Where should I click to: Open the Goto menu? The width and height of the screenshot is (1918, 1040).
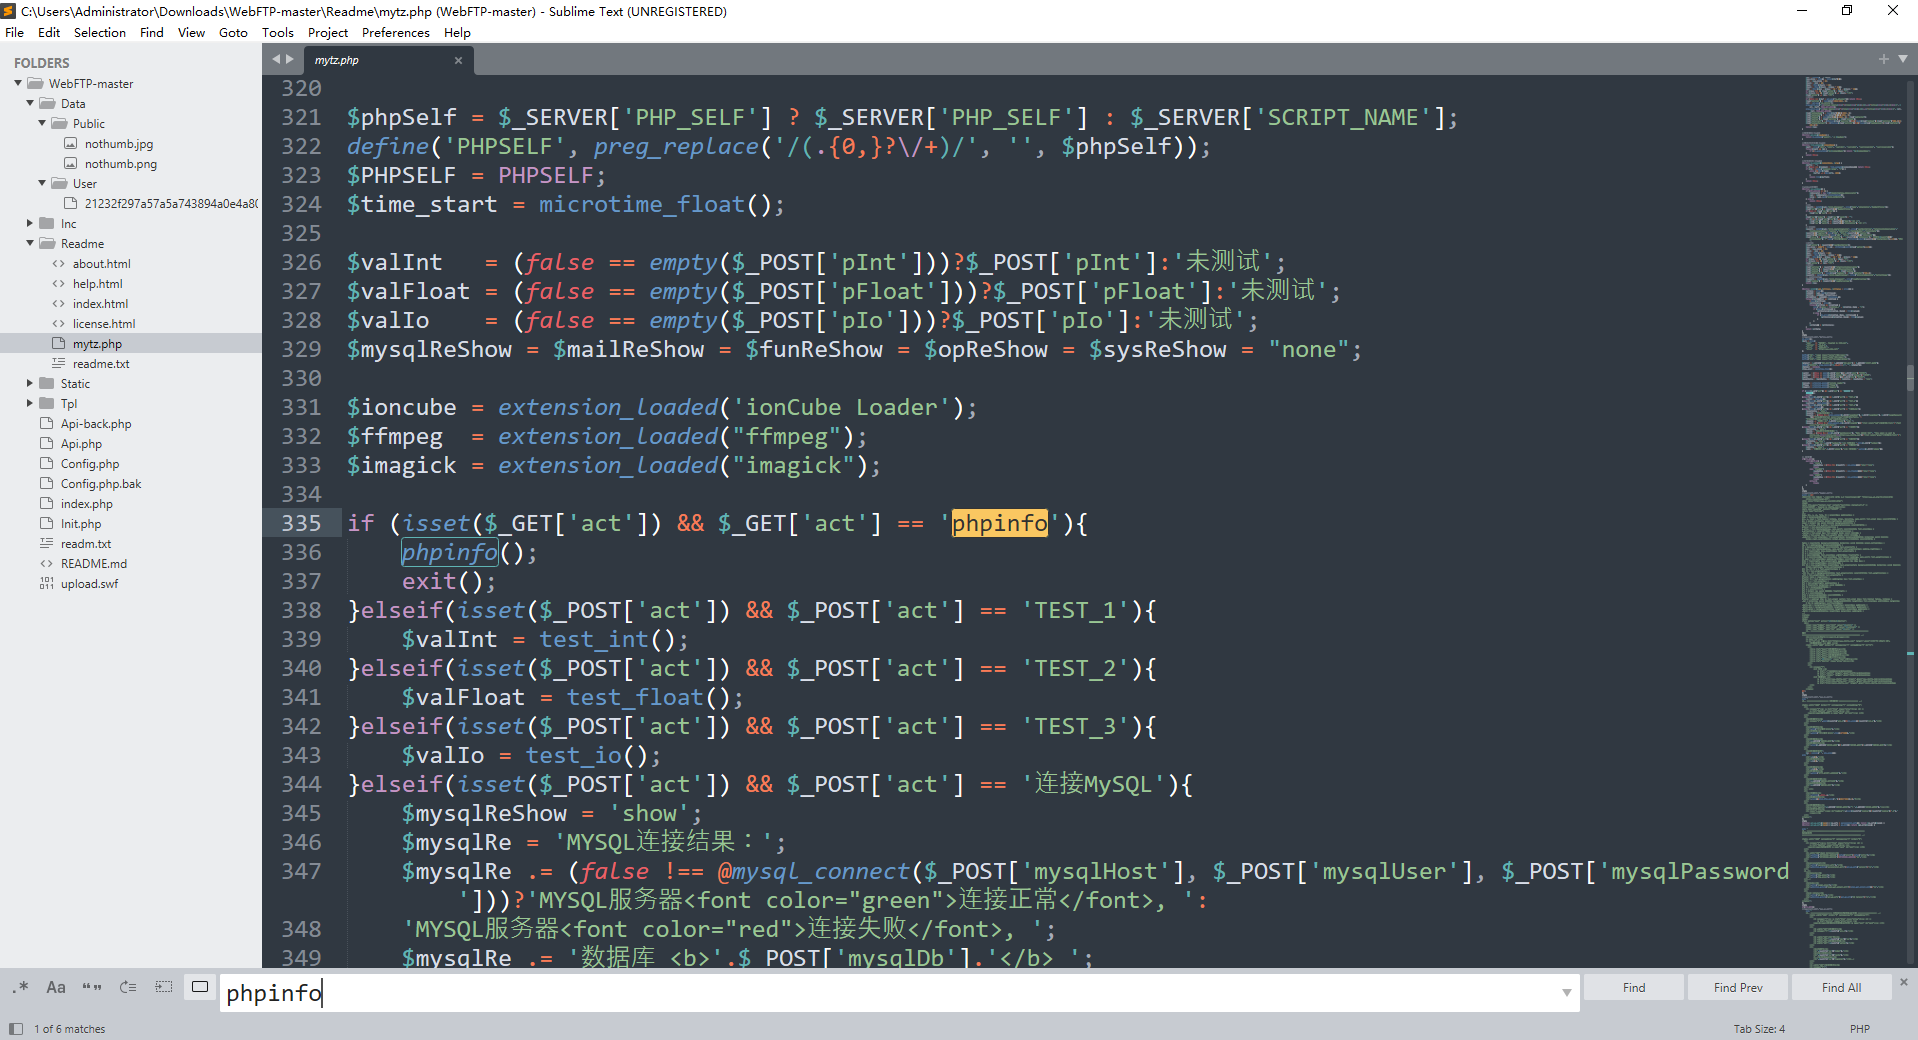click(x=233, y=33)
